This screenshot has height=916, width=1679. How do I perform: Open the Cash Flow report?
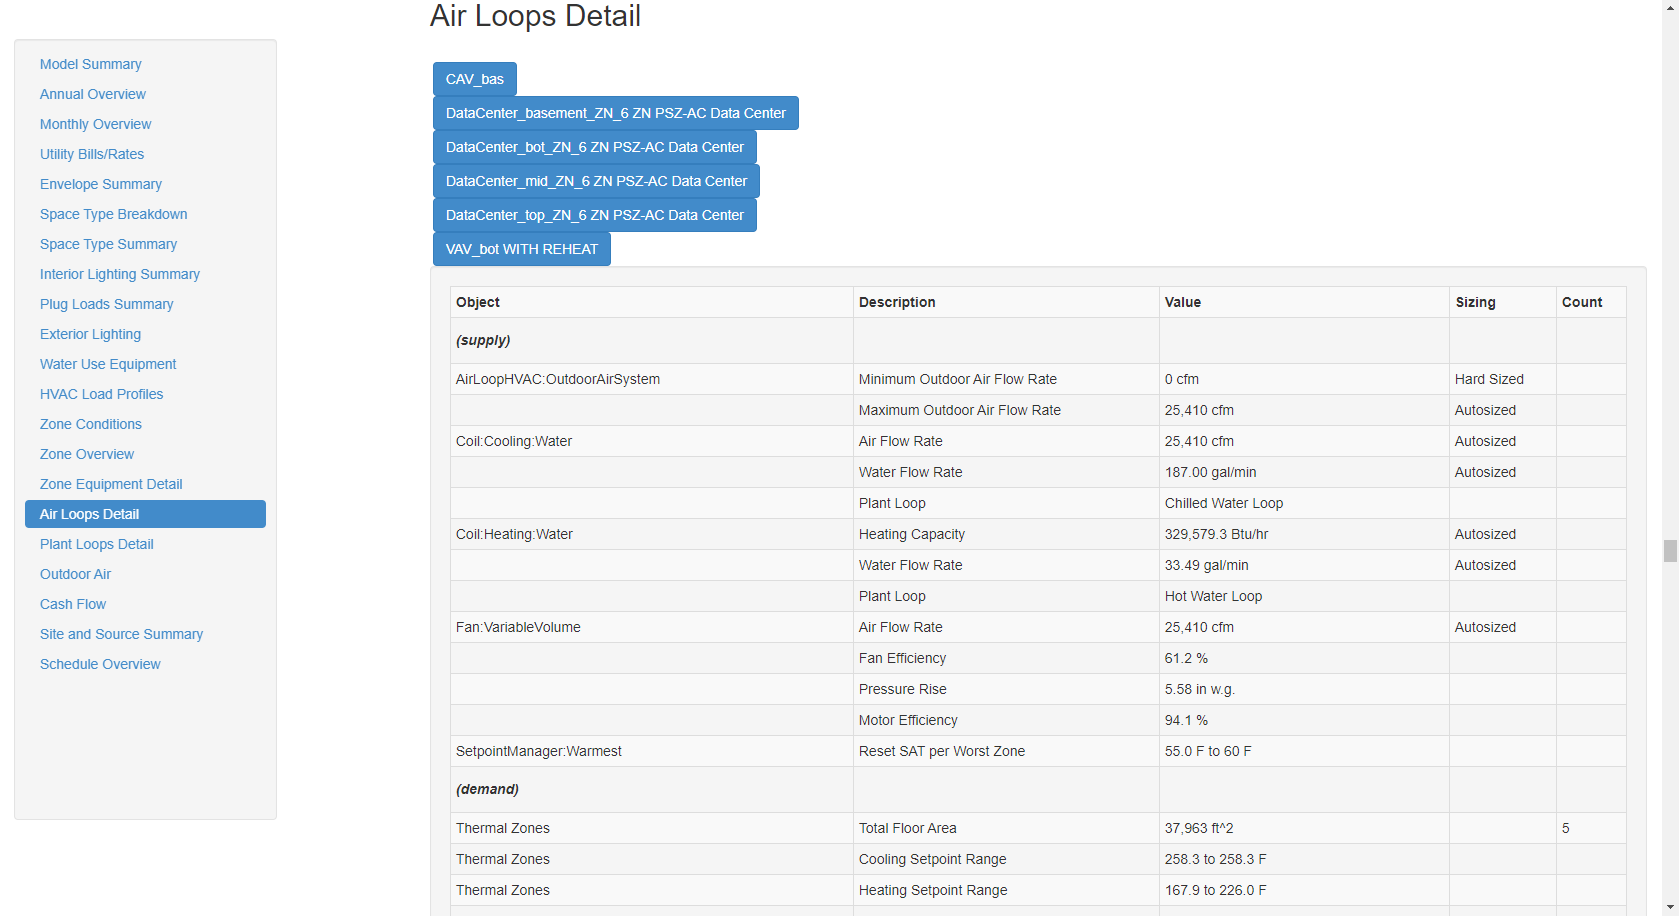coord(72,604)
